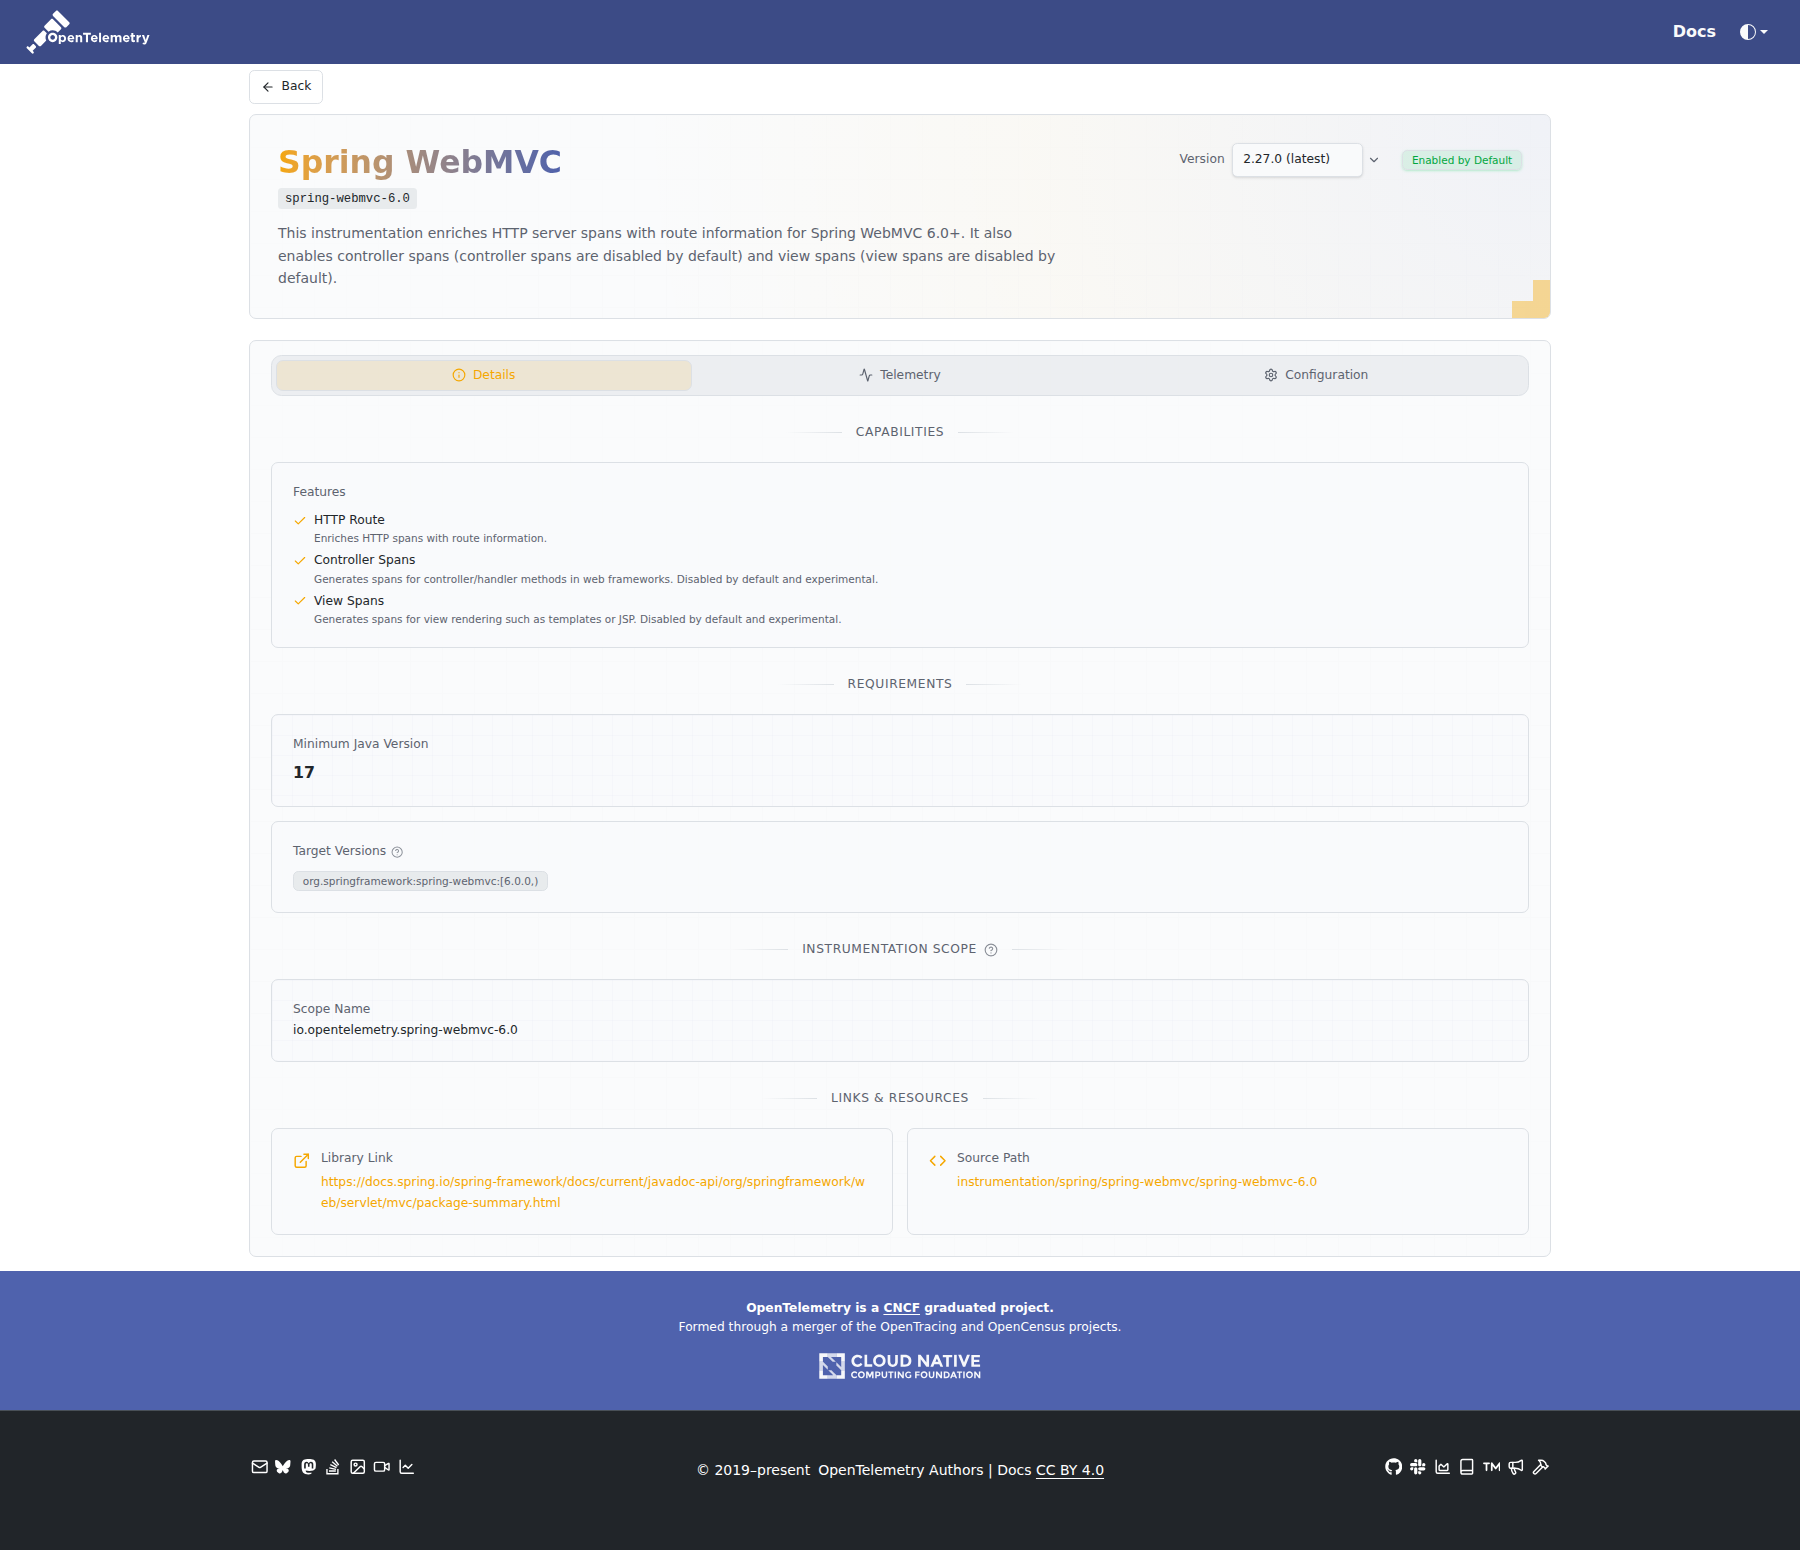Click the hammer icon in footer
The width and height of the screenshot is (1800, 1550).
pos(1541,1467)
